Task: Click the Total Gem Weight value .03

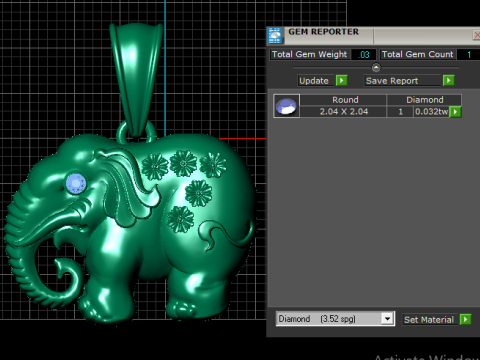Action: click(x=364, y=54)
